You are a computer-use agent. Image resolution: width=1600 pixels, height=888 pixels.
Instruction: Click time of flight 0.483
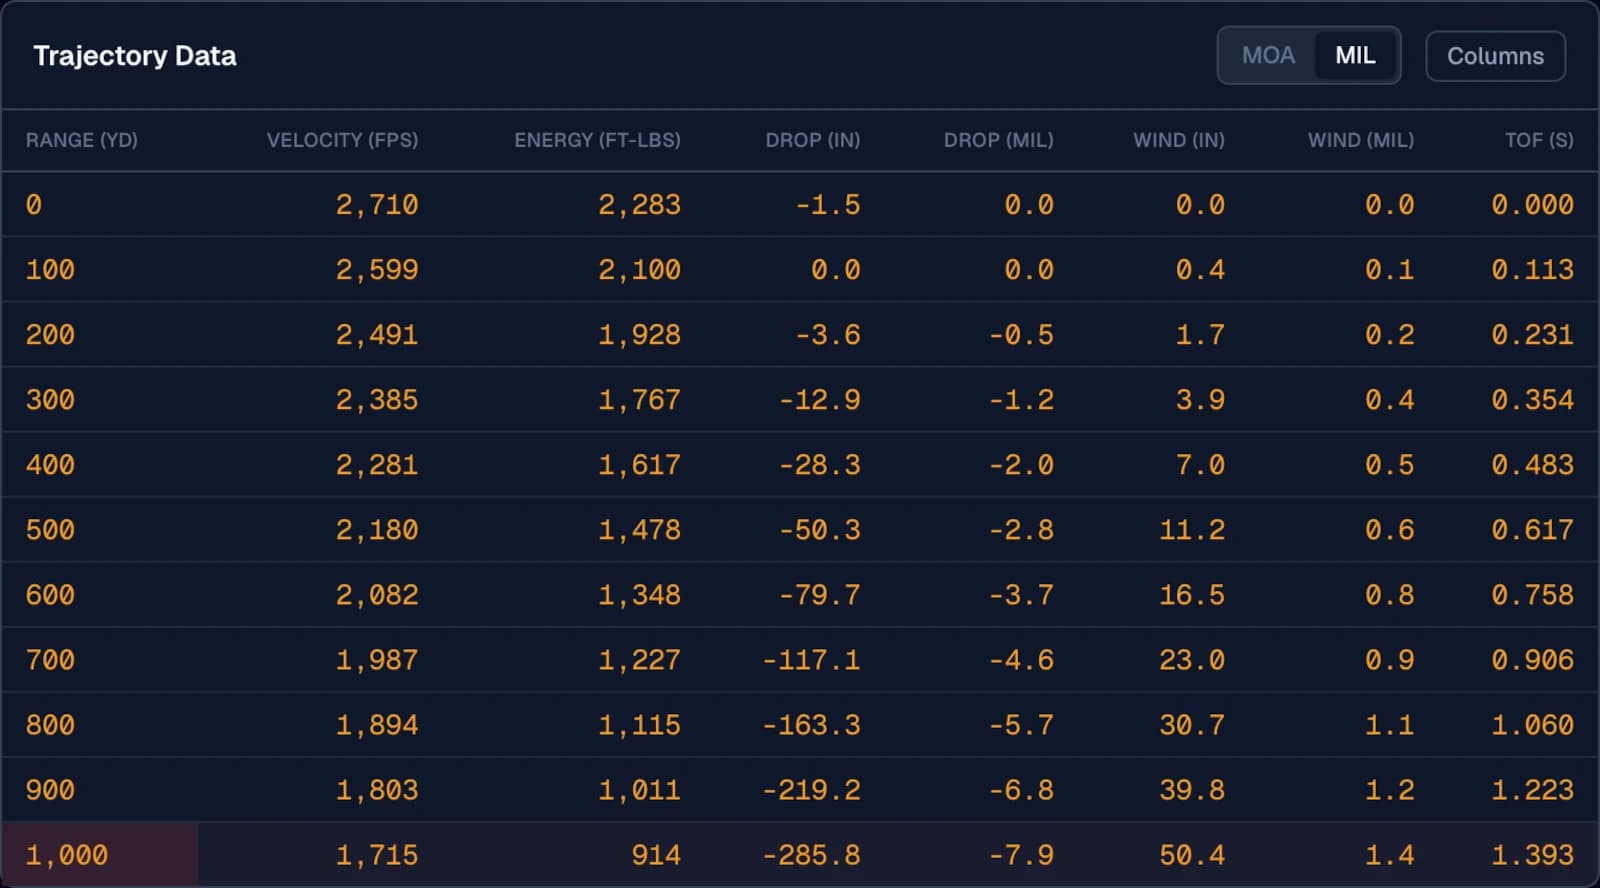(x=1532, y=465)
